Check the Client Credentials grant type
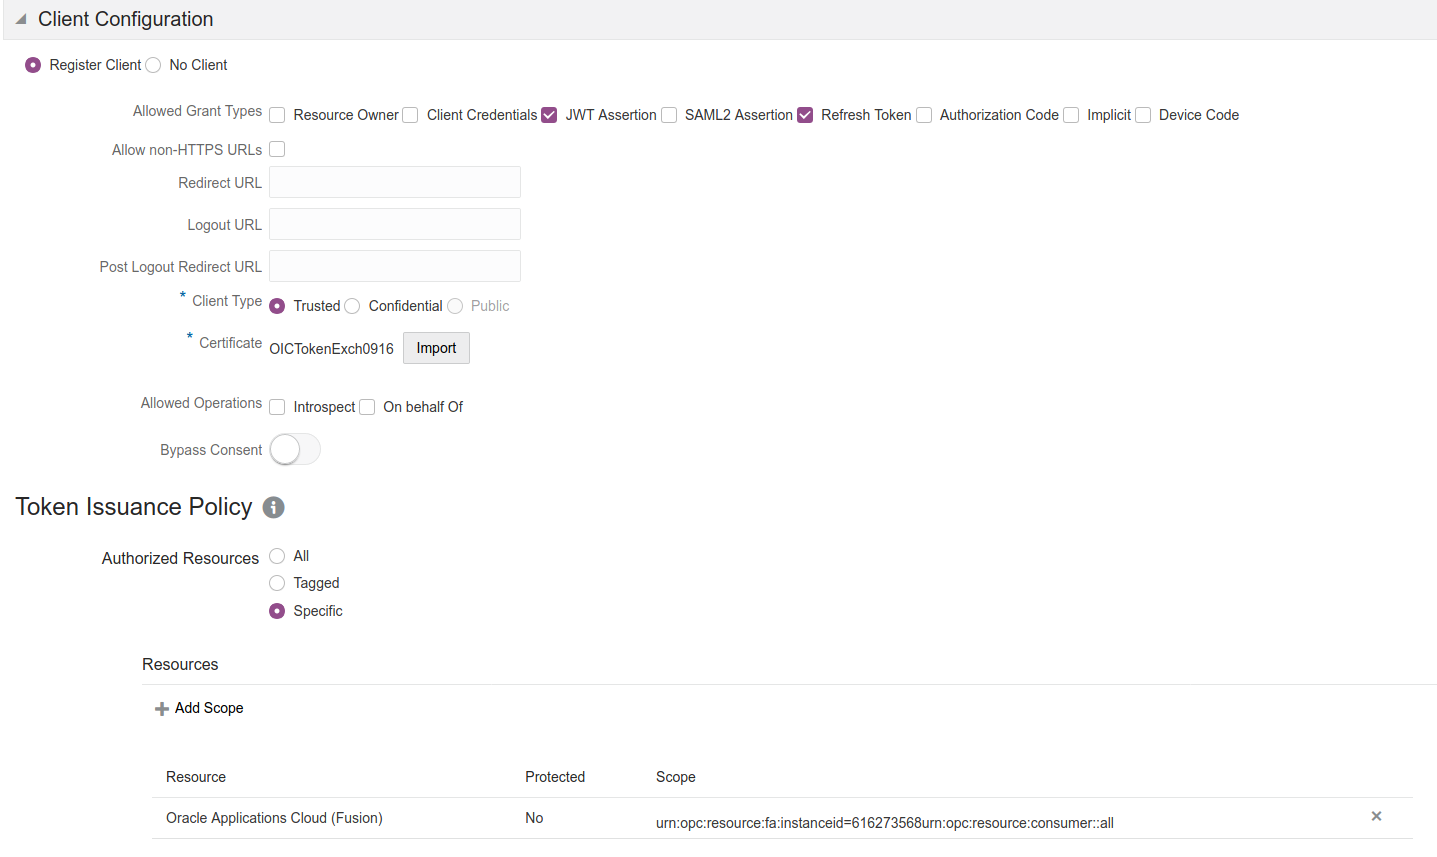This screenshot has height=857, width=1437. pyautogui.click(x=410, y=115)
